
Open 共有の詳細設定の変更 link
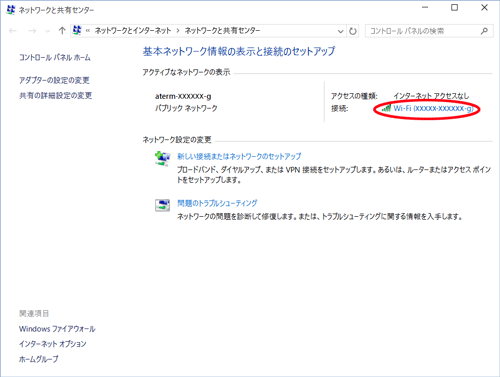point(55,96)
